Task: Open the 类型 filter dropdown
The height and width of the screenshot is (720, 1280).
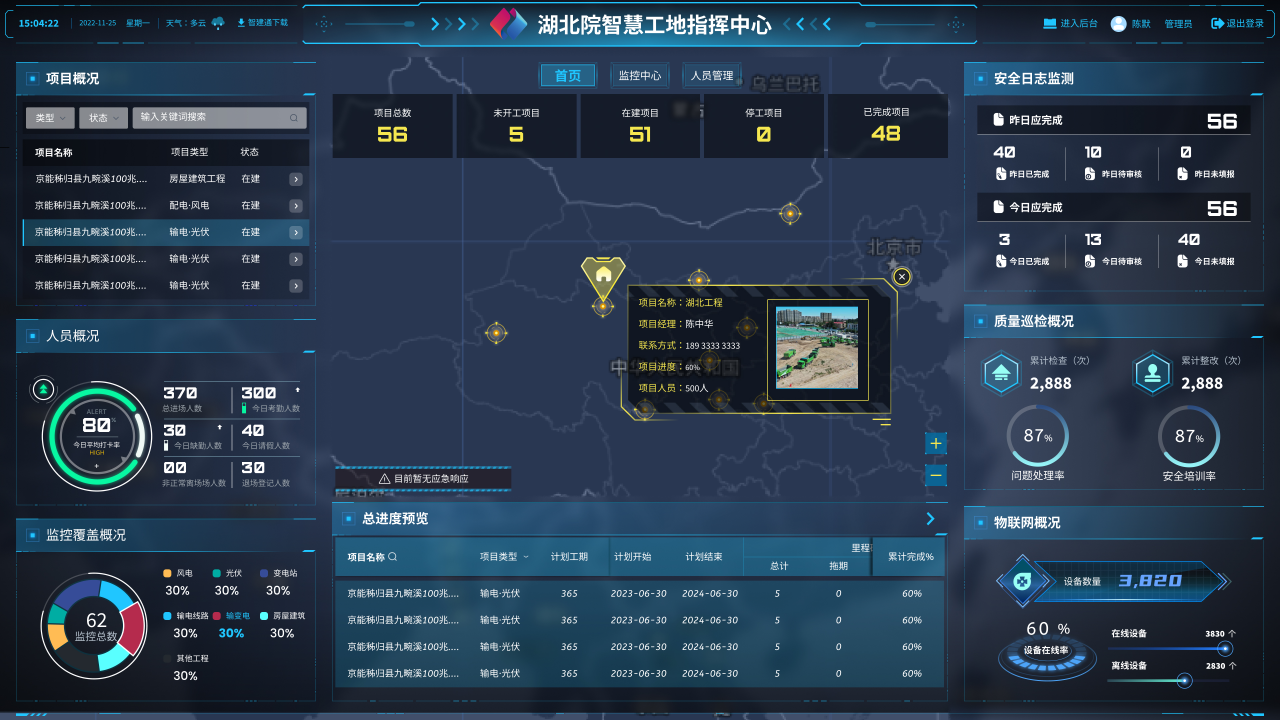Action: [50, 118]
